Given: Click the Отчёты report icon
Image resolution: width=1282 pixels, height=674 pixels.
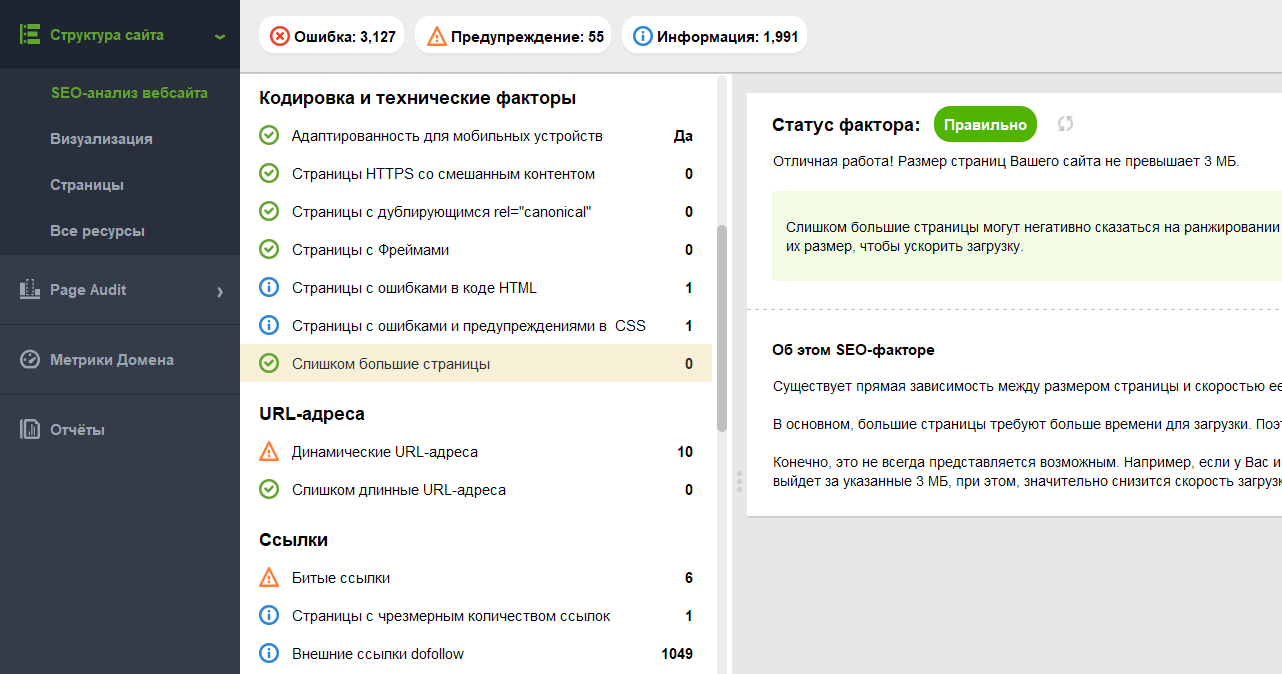Looking at the screenshot, I should (30, 430).
